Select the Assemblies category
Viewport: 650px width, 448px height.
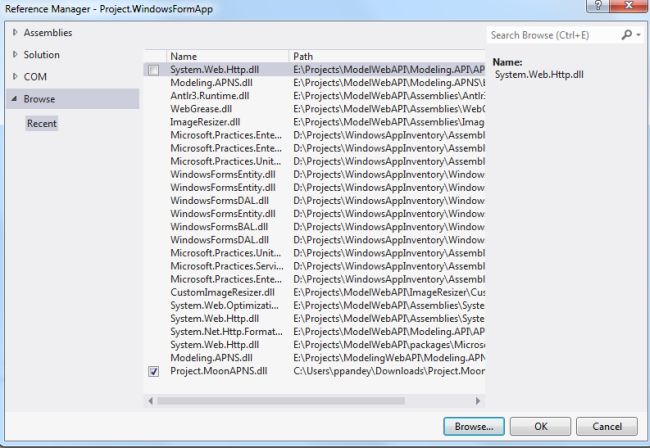[x=48, y=32]
